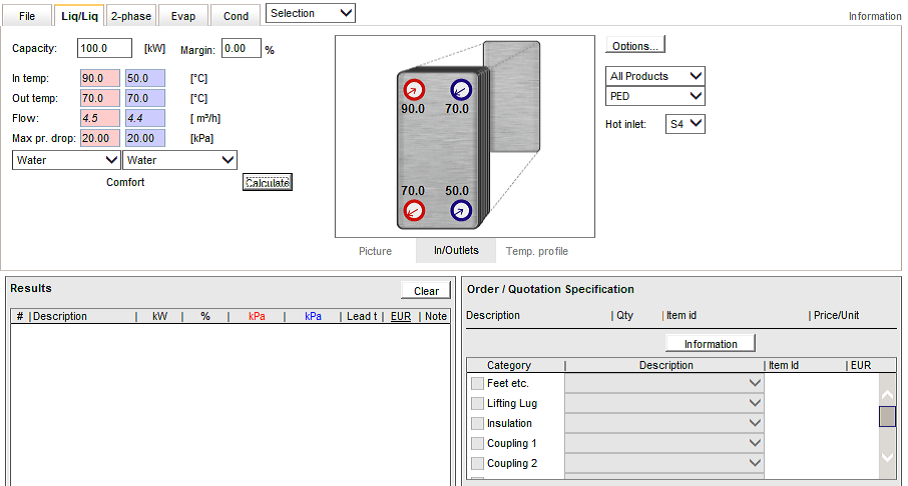This screenshot has width=908, height=486.
Task: Clear the results list
Action: click(x=426, y=291)
